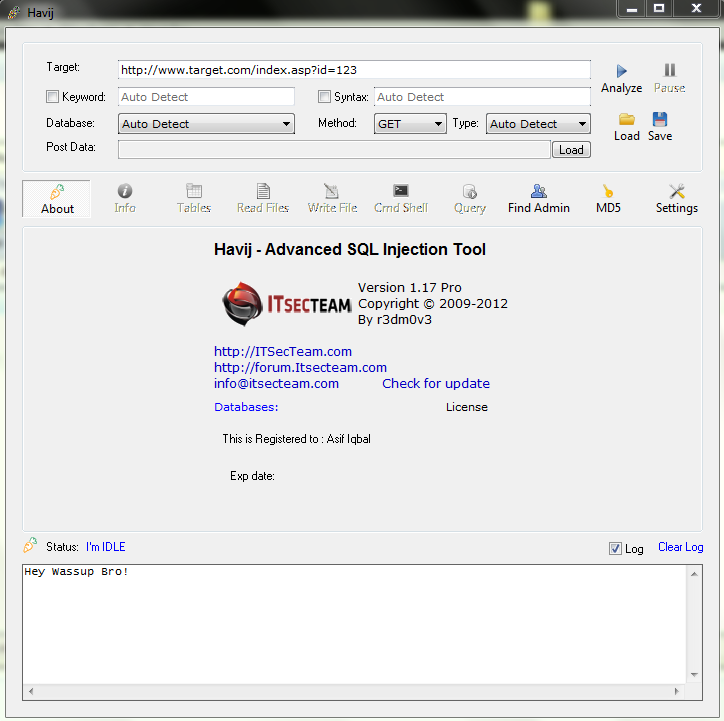Image resolution: width=724 pixels, height=721 pixels.
Task: Click the Load button beside Post Data
Action: (x=571, y=150)
